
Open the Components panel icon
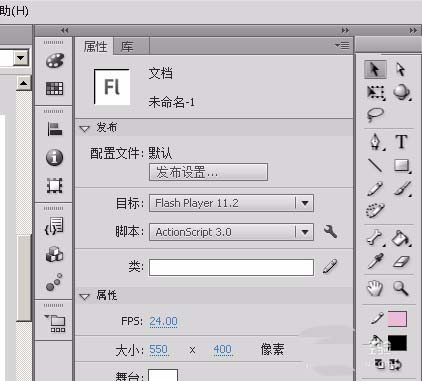54,254
